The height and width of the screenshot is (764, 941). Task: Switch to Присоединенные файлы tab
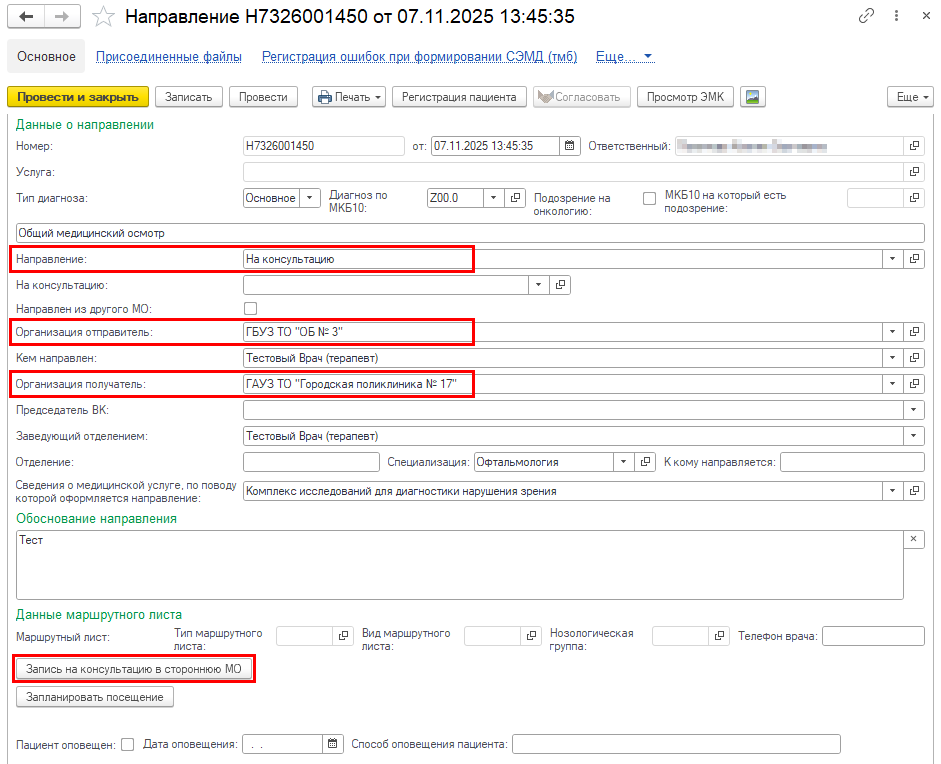(x=168, y=57)
